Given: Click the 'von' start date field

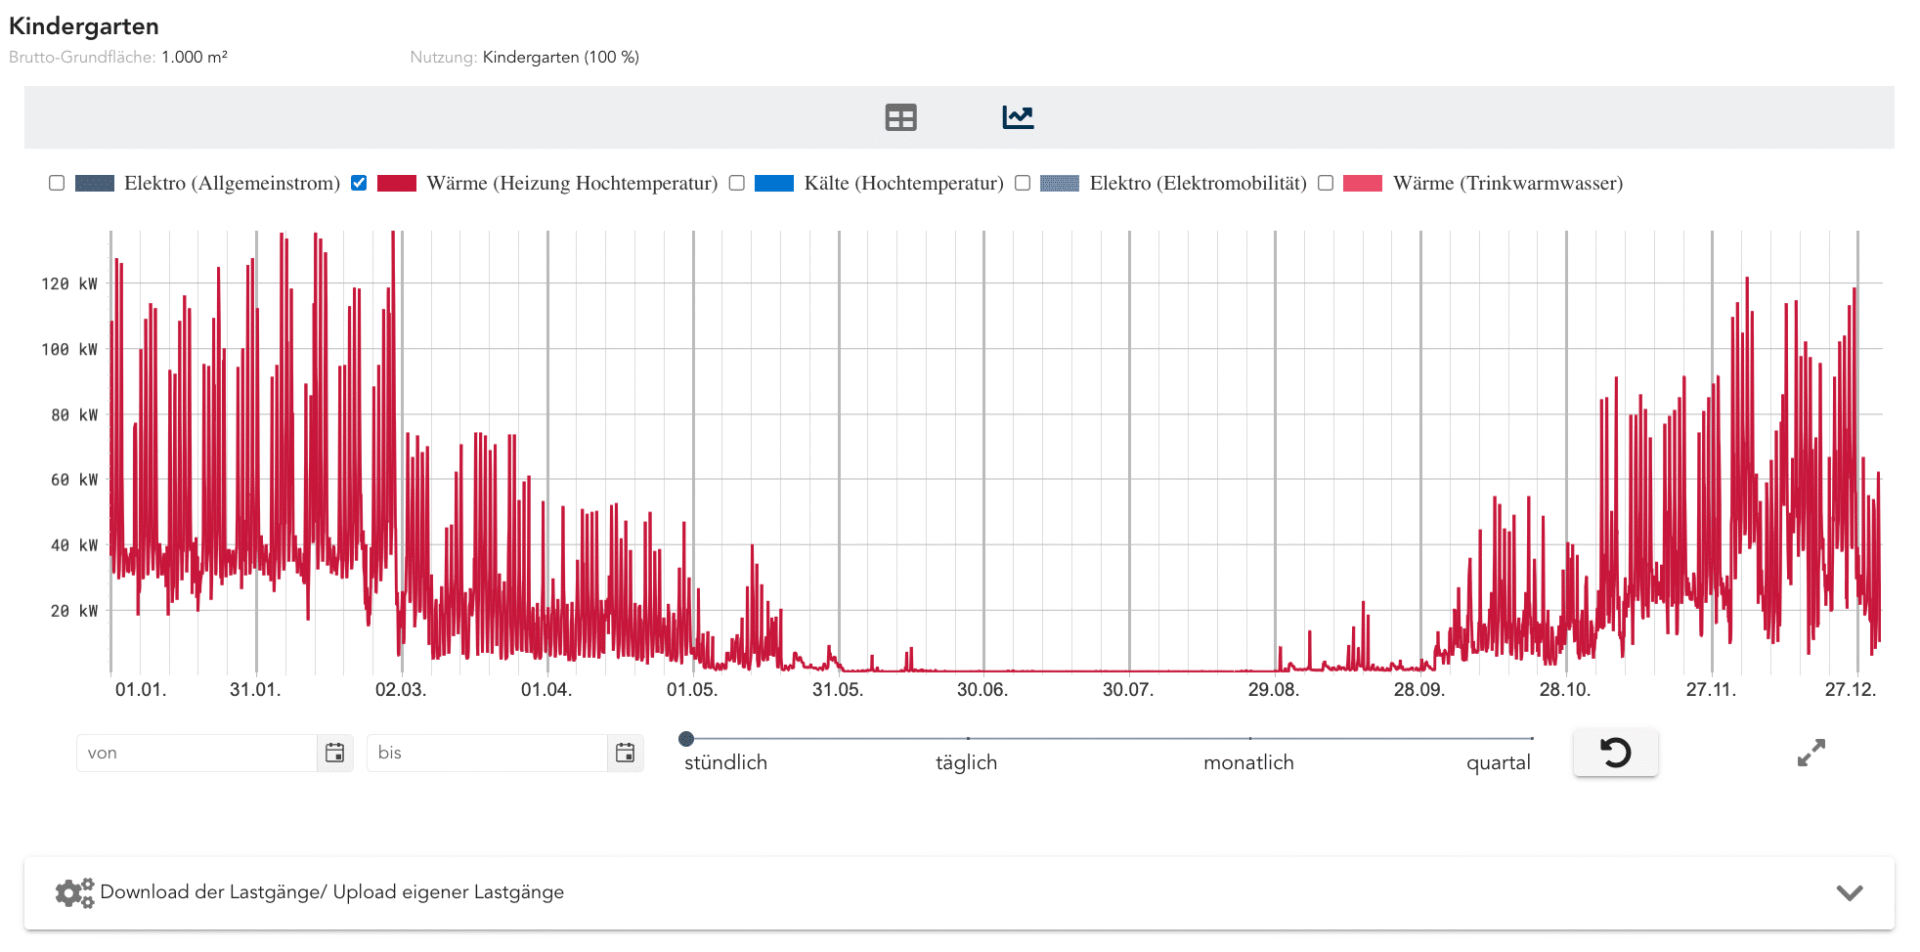Looking at the screenshot, I should (197, 753).
